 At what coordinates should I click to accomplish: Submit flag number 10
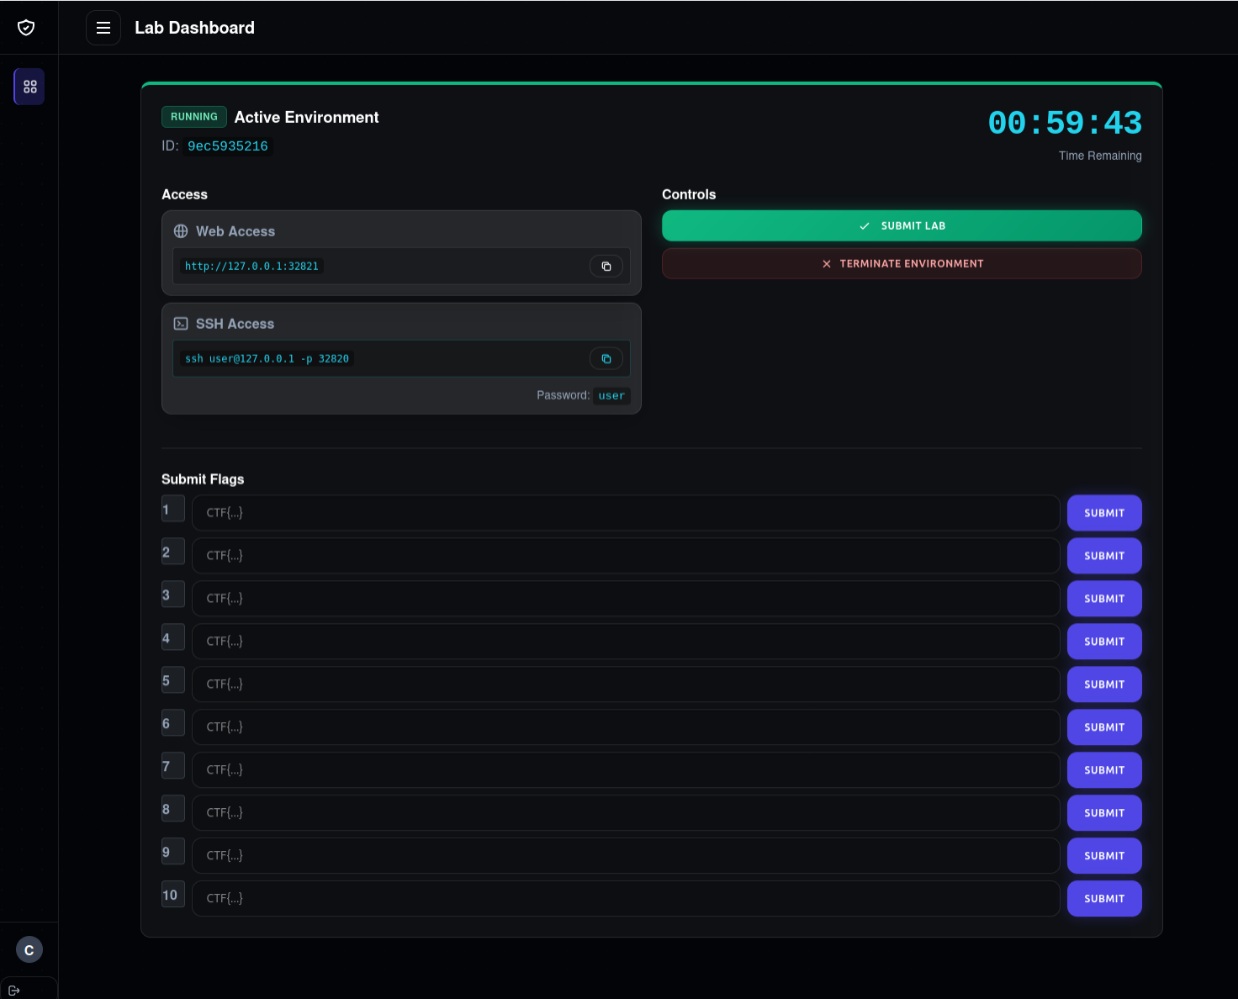(1104, 899)
